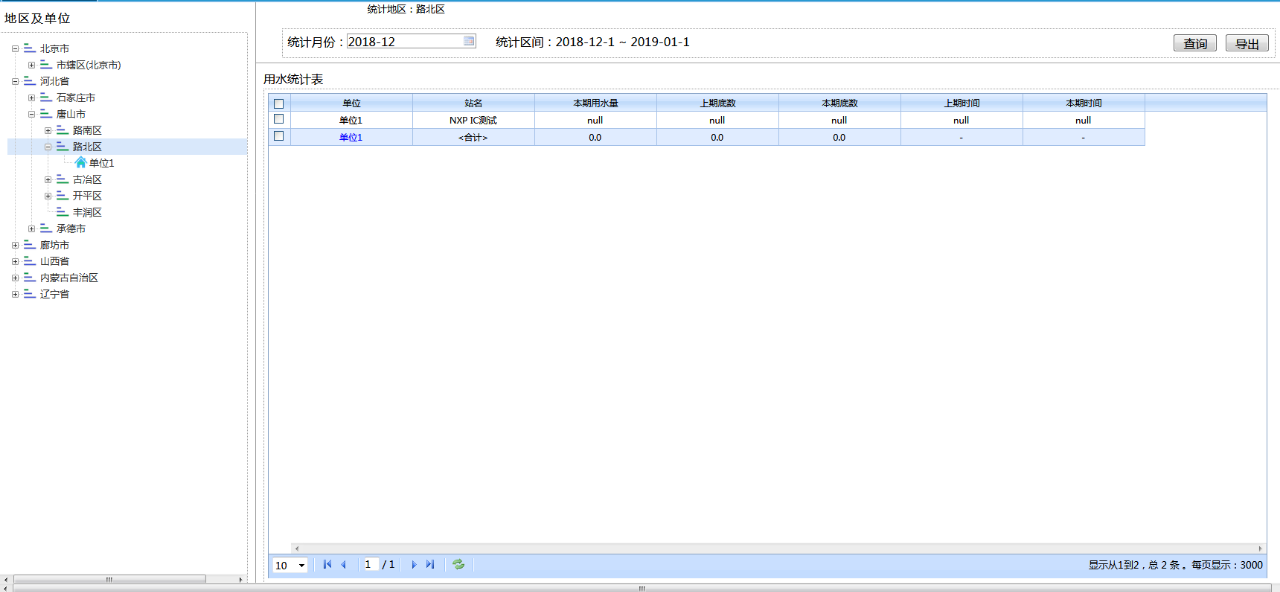Check the NXP IC测试 row checkbox
1280x592 pixels.
(x=279, y=120)
